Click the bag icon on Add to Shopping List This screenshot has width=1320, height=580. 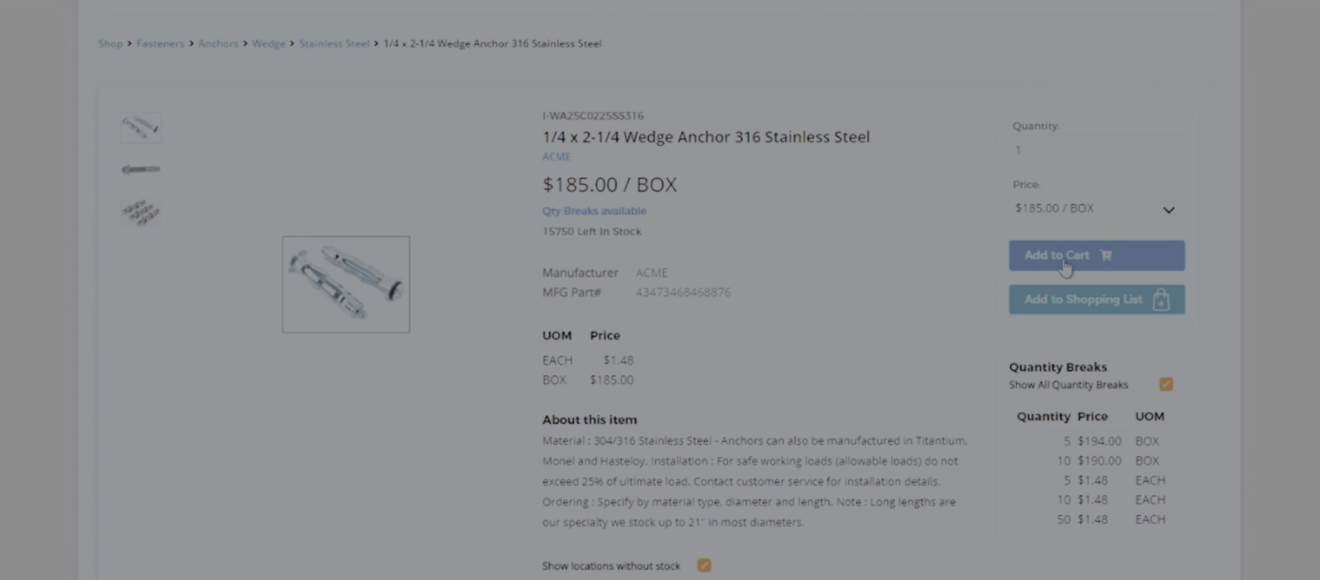tap(1161, 300)
